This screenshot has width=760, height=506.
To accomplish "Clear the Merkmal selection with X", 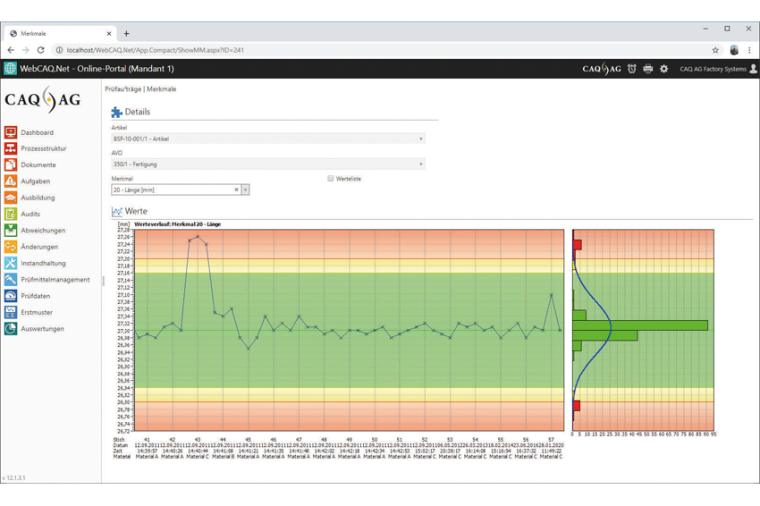I will click(x=236, y=189).
